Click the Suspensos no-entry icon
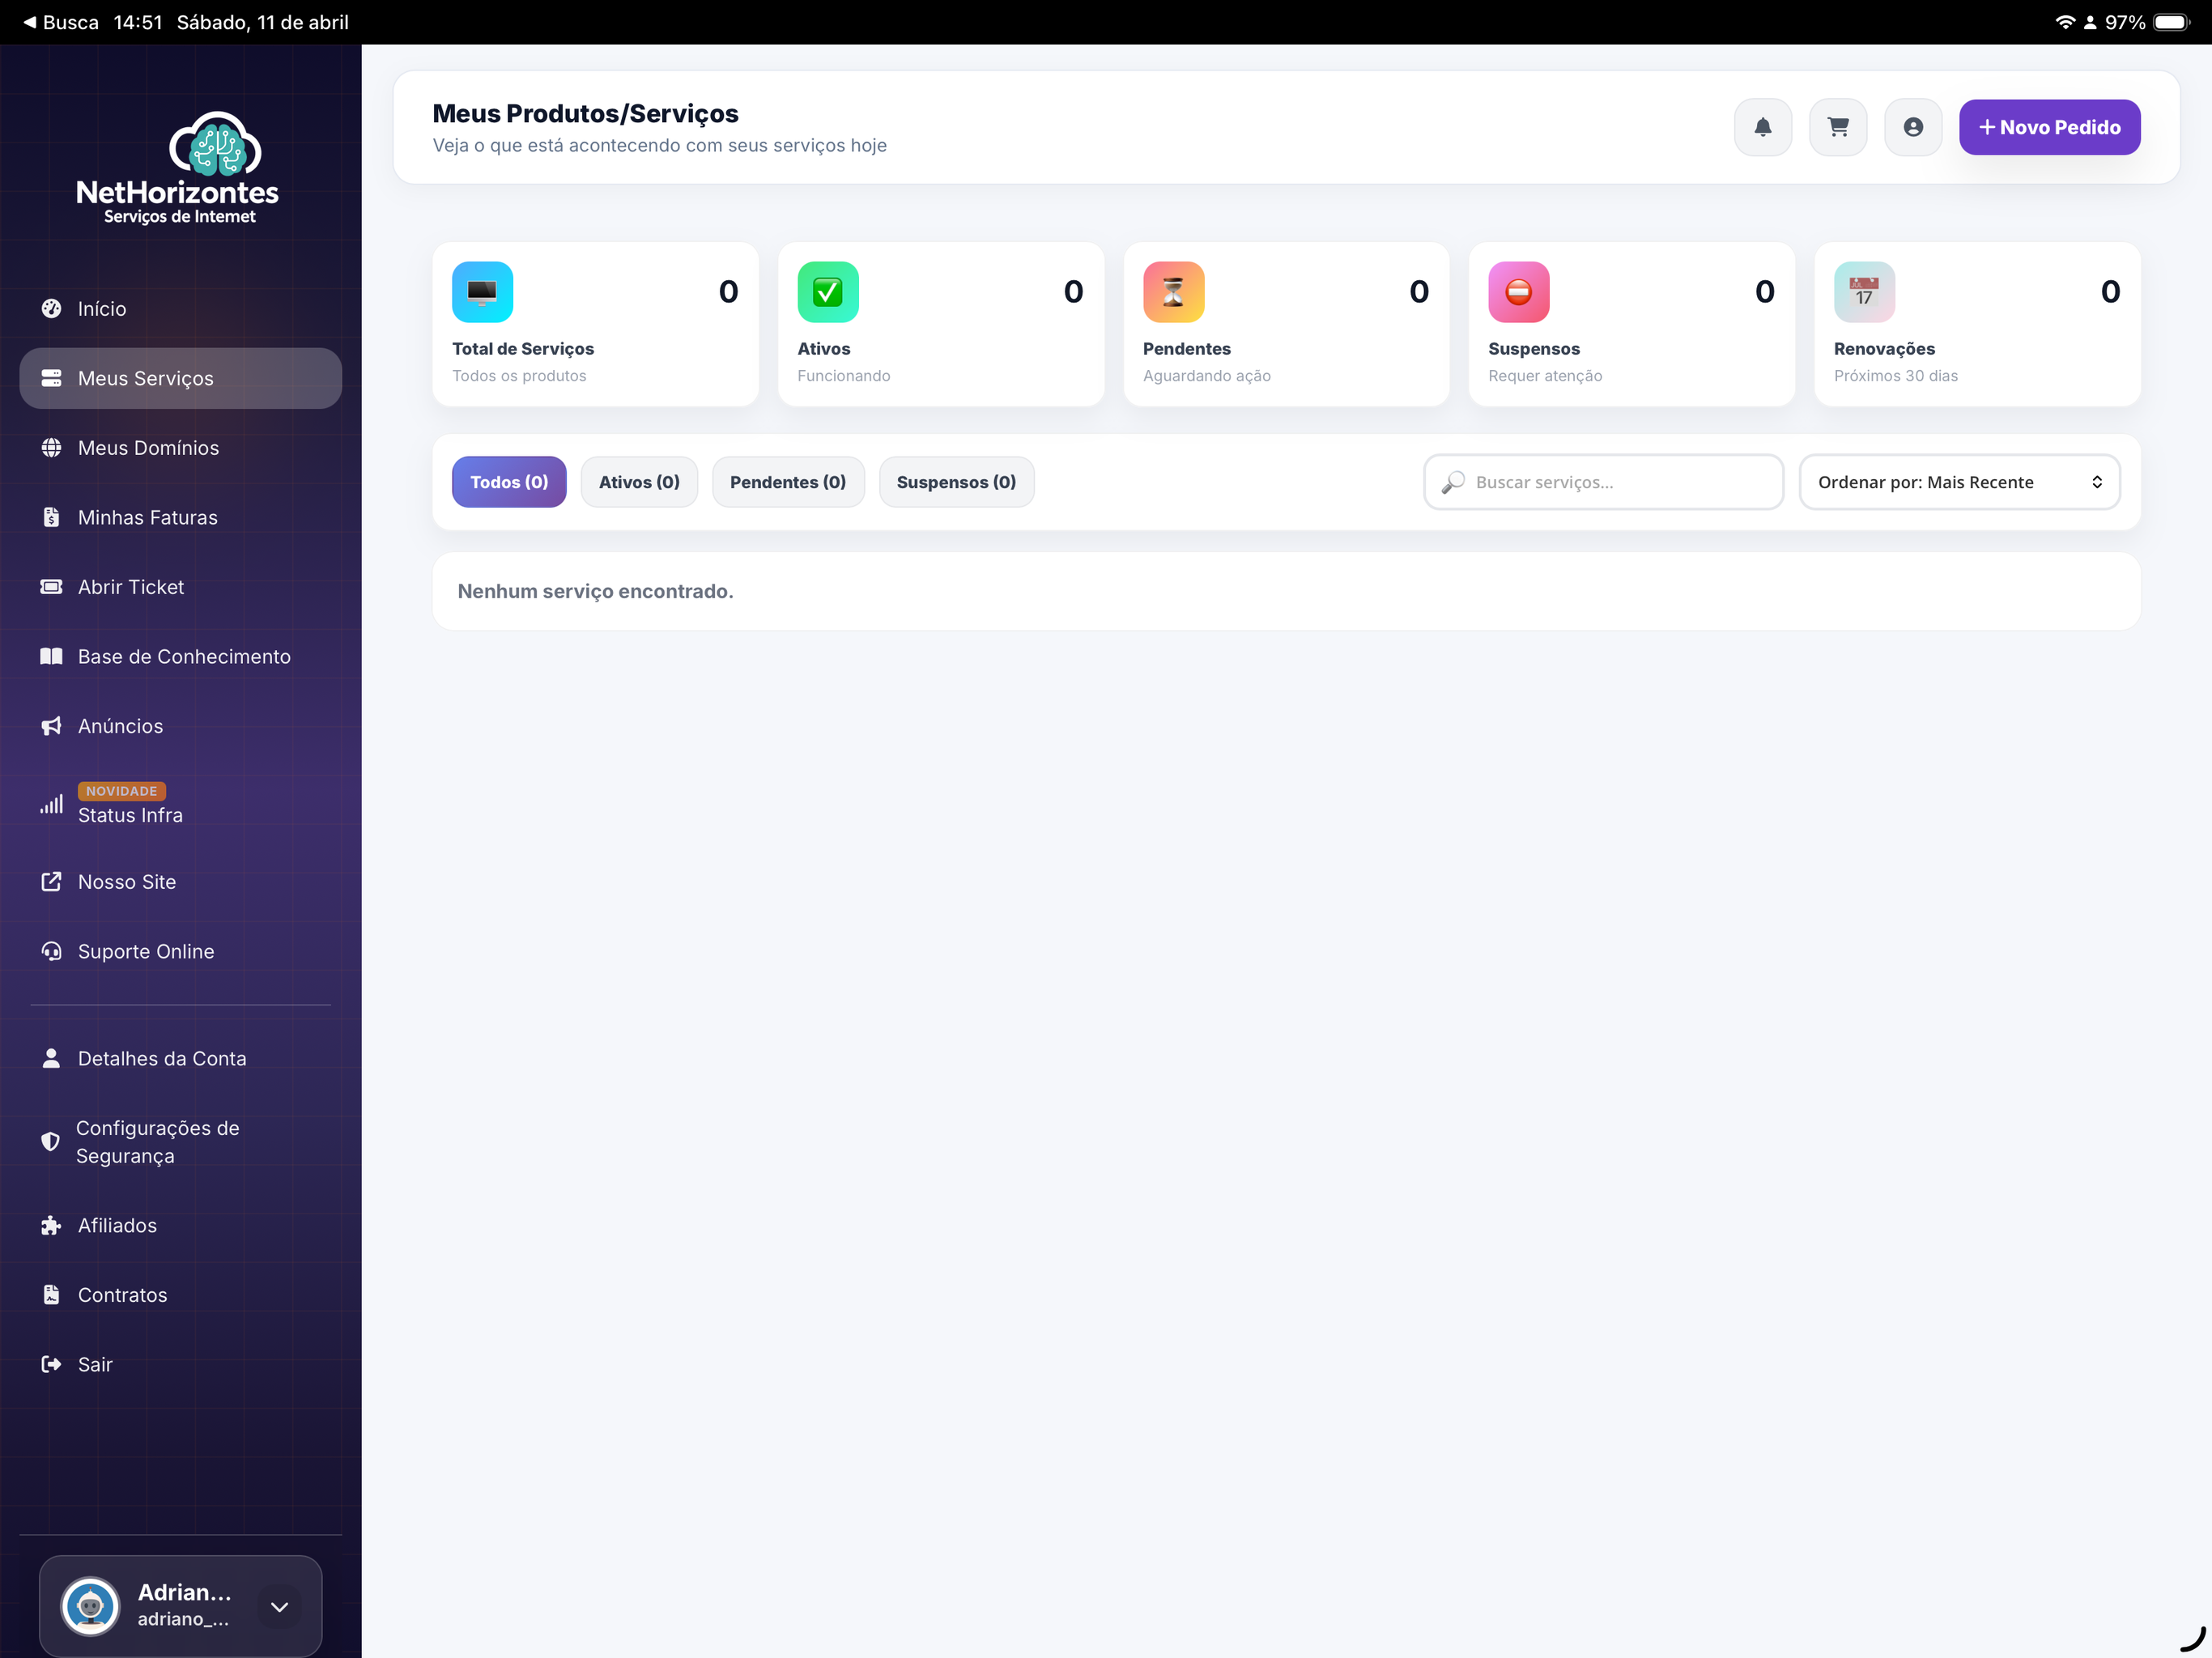The image size is (2212, 1658). pyautogui.click(x=1518, y=292)
